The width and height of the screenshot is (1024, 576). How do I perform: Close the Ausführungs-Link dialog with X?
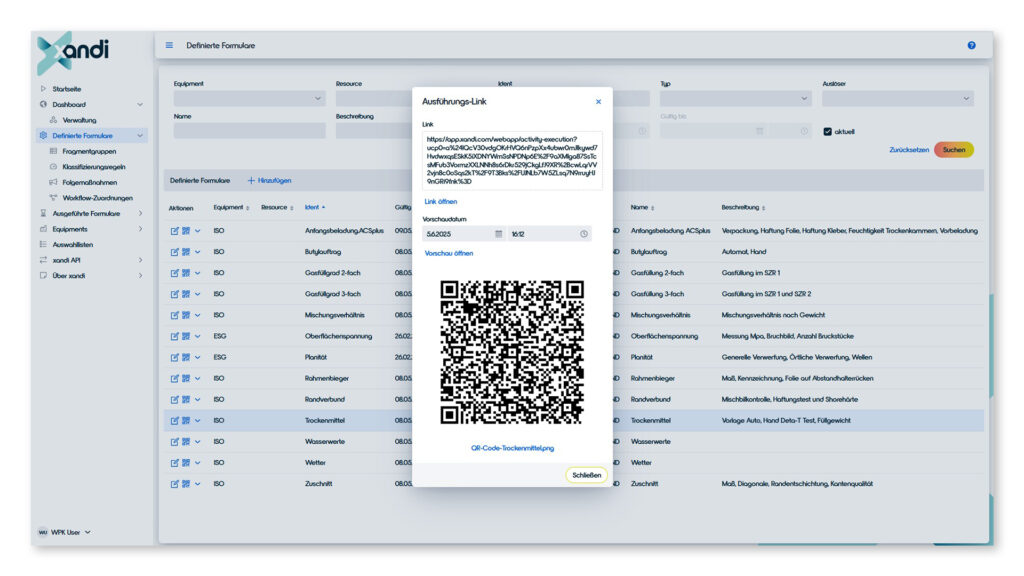coord(598,101)
